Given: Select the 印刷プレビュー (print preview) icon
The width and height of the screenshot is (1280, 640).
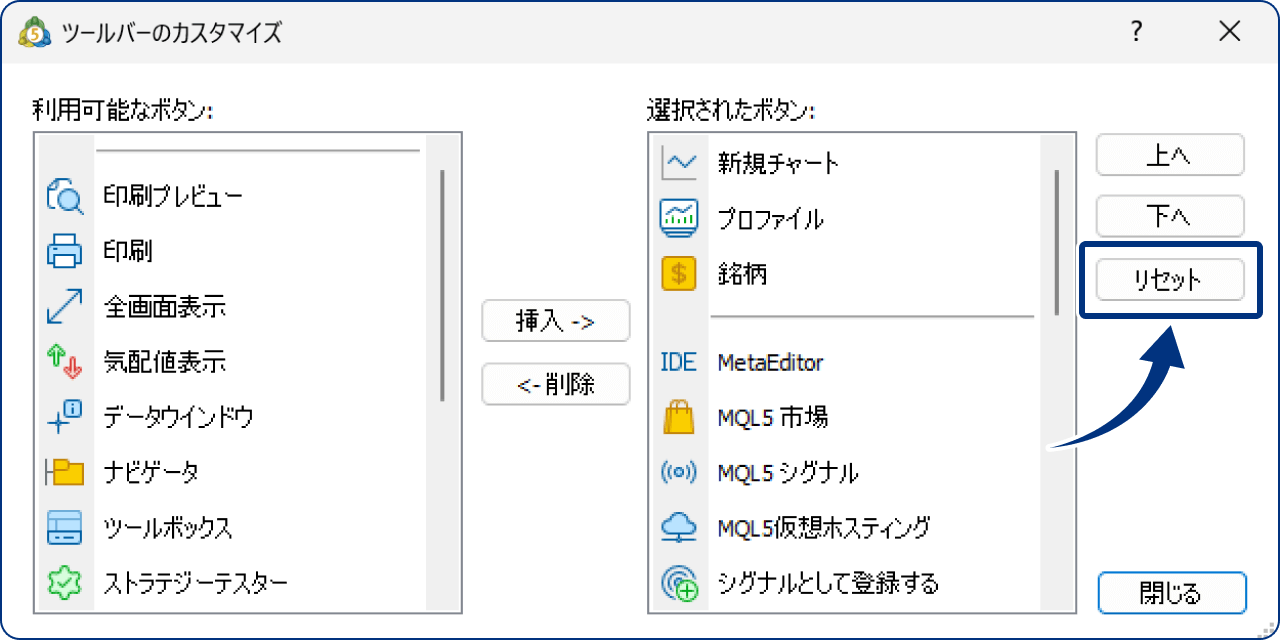Looking at the screenshot, I should pyautogui.click(x=63, y=195).
